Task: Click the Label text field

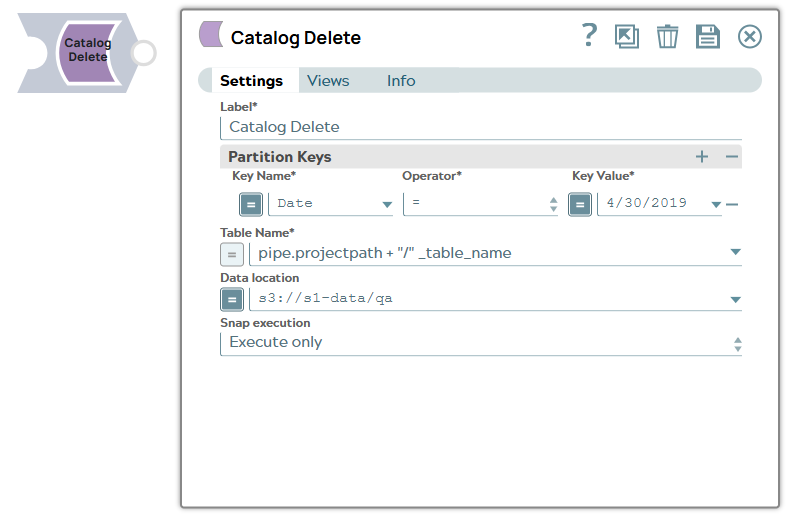Action: tap(480, 127)
